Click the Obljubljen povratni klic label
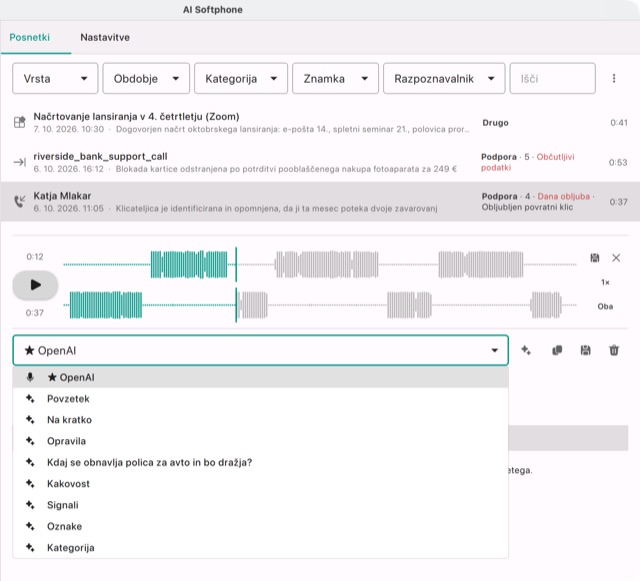This screenshot has height=581, width=640. tap(527, 207)
